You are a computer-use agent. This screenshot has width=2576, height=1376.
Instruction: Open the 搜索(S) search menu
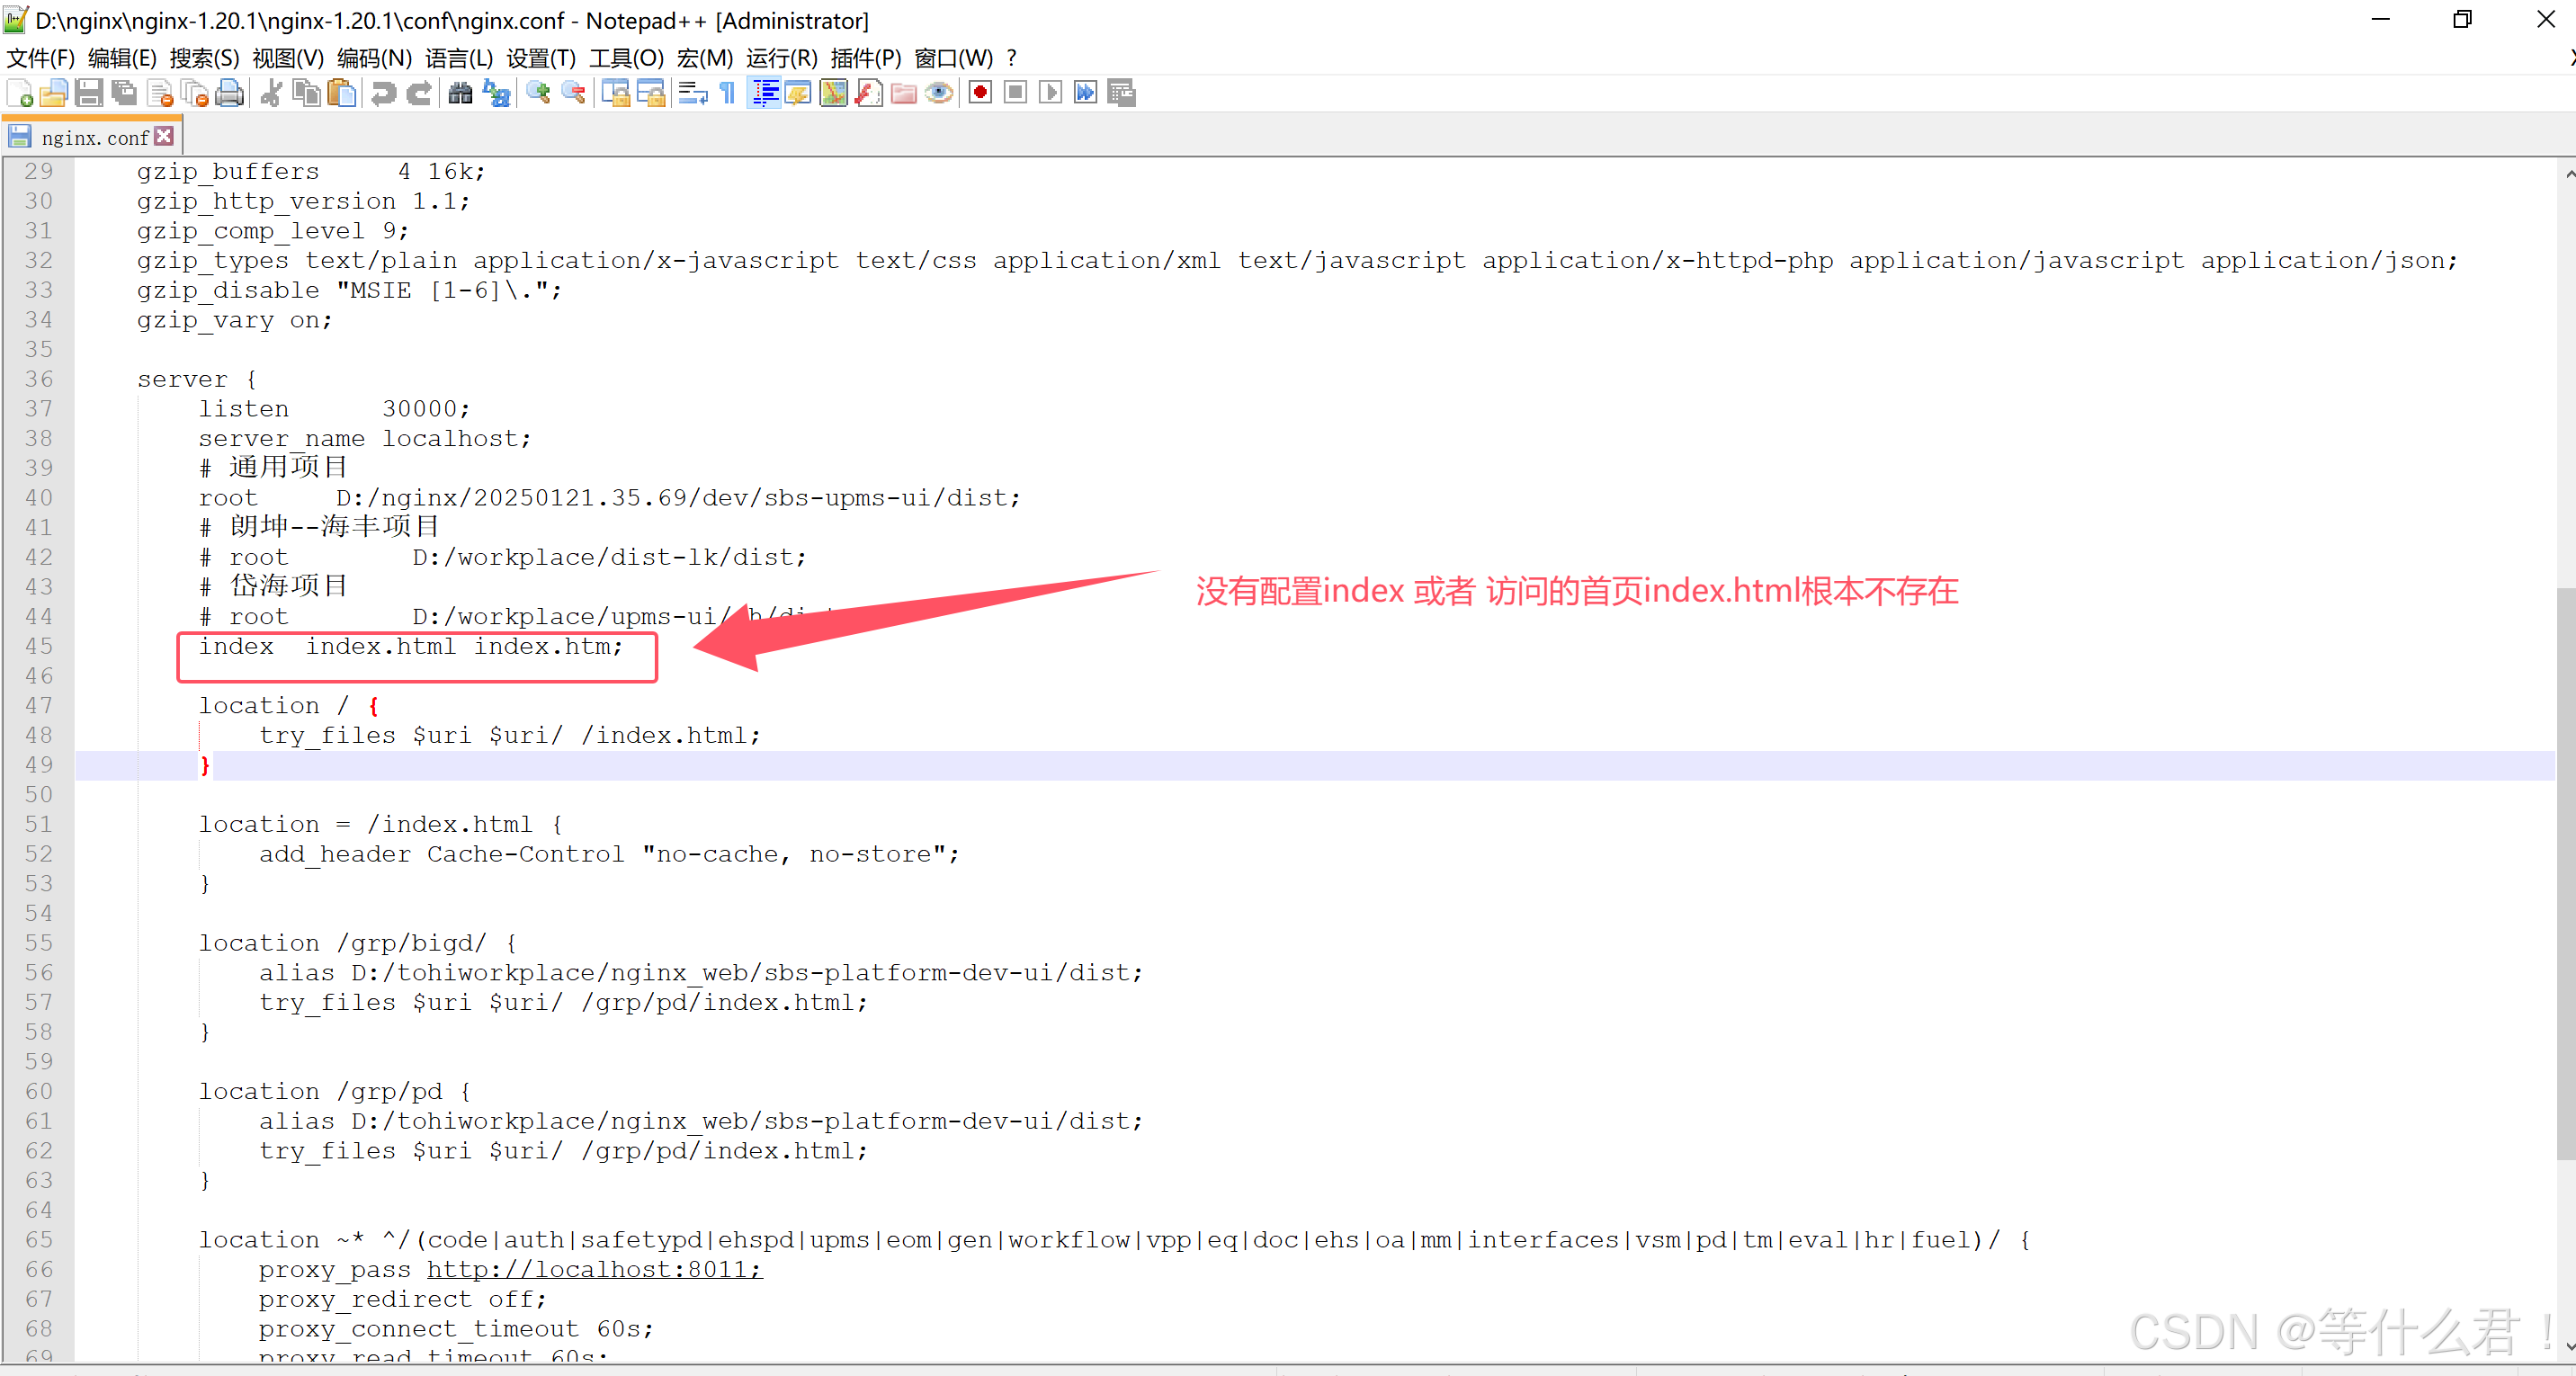click(x=204, y=58)
